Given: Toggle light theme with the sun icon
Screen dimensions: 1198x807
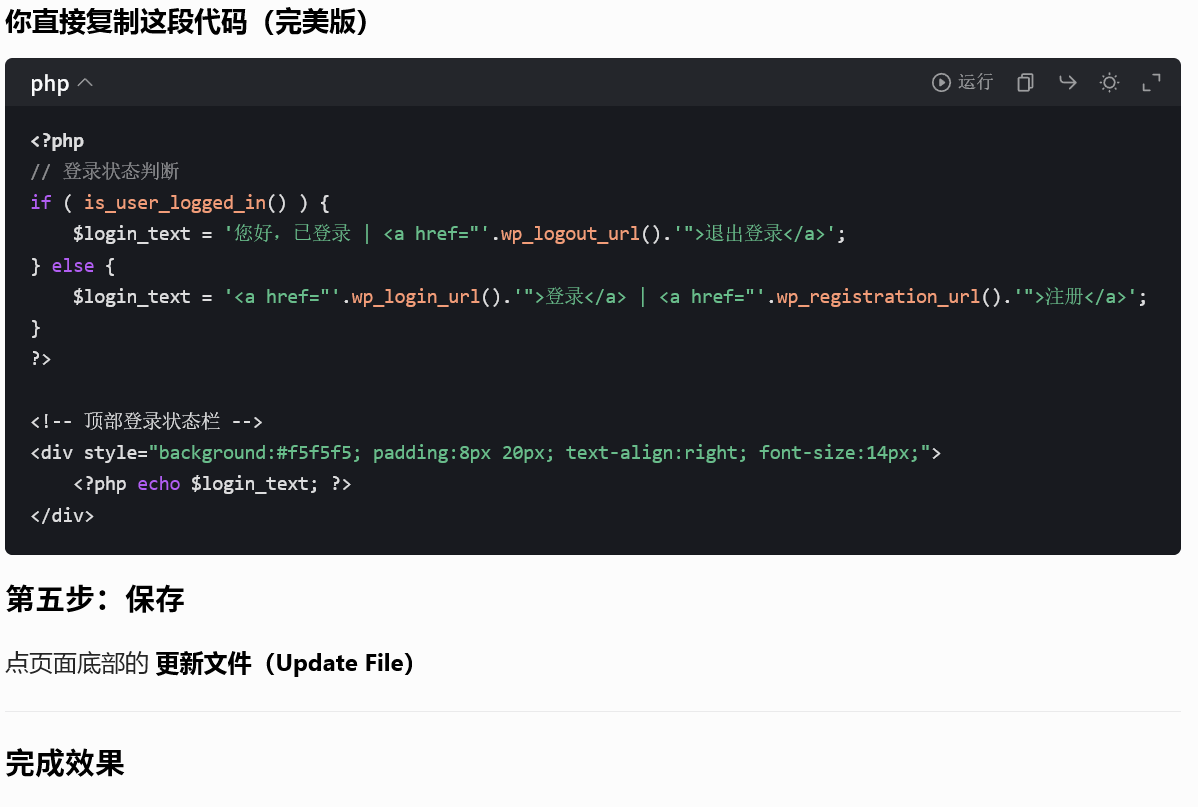Looking at the screenshot, I should 1109,83.
